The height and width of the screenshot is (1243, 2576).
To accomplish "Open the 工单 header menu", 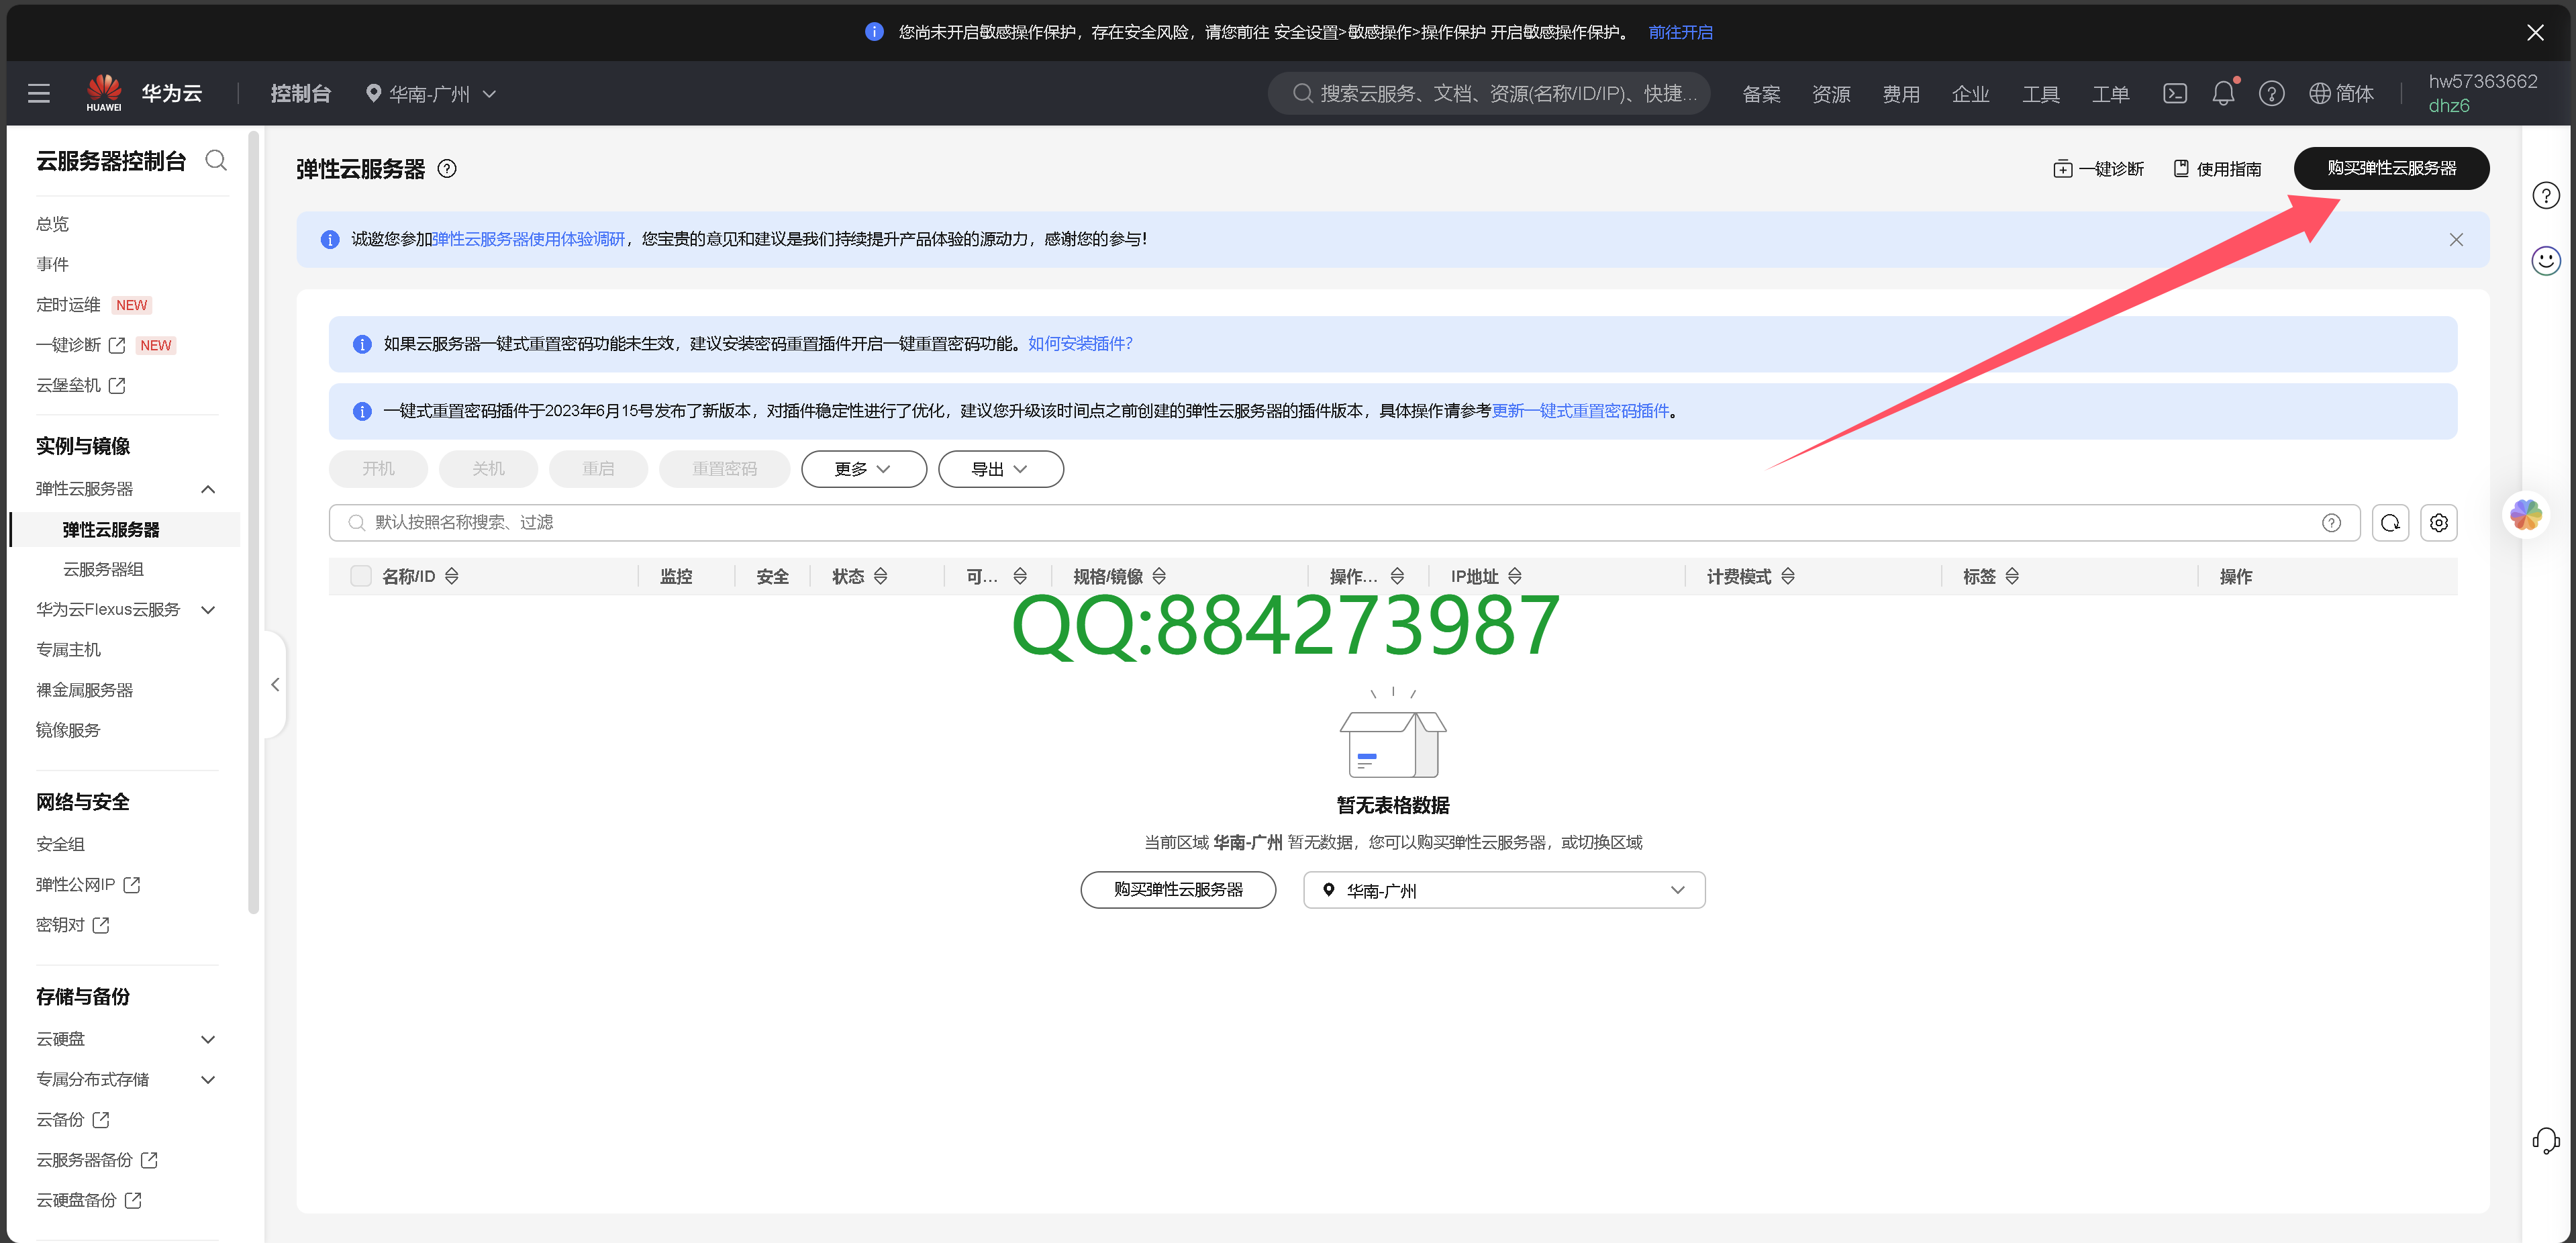I will point(2111,94).
